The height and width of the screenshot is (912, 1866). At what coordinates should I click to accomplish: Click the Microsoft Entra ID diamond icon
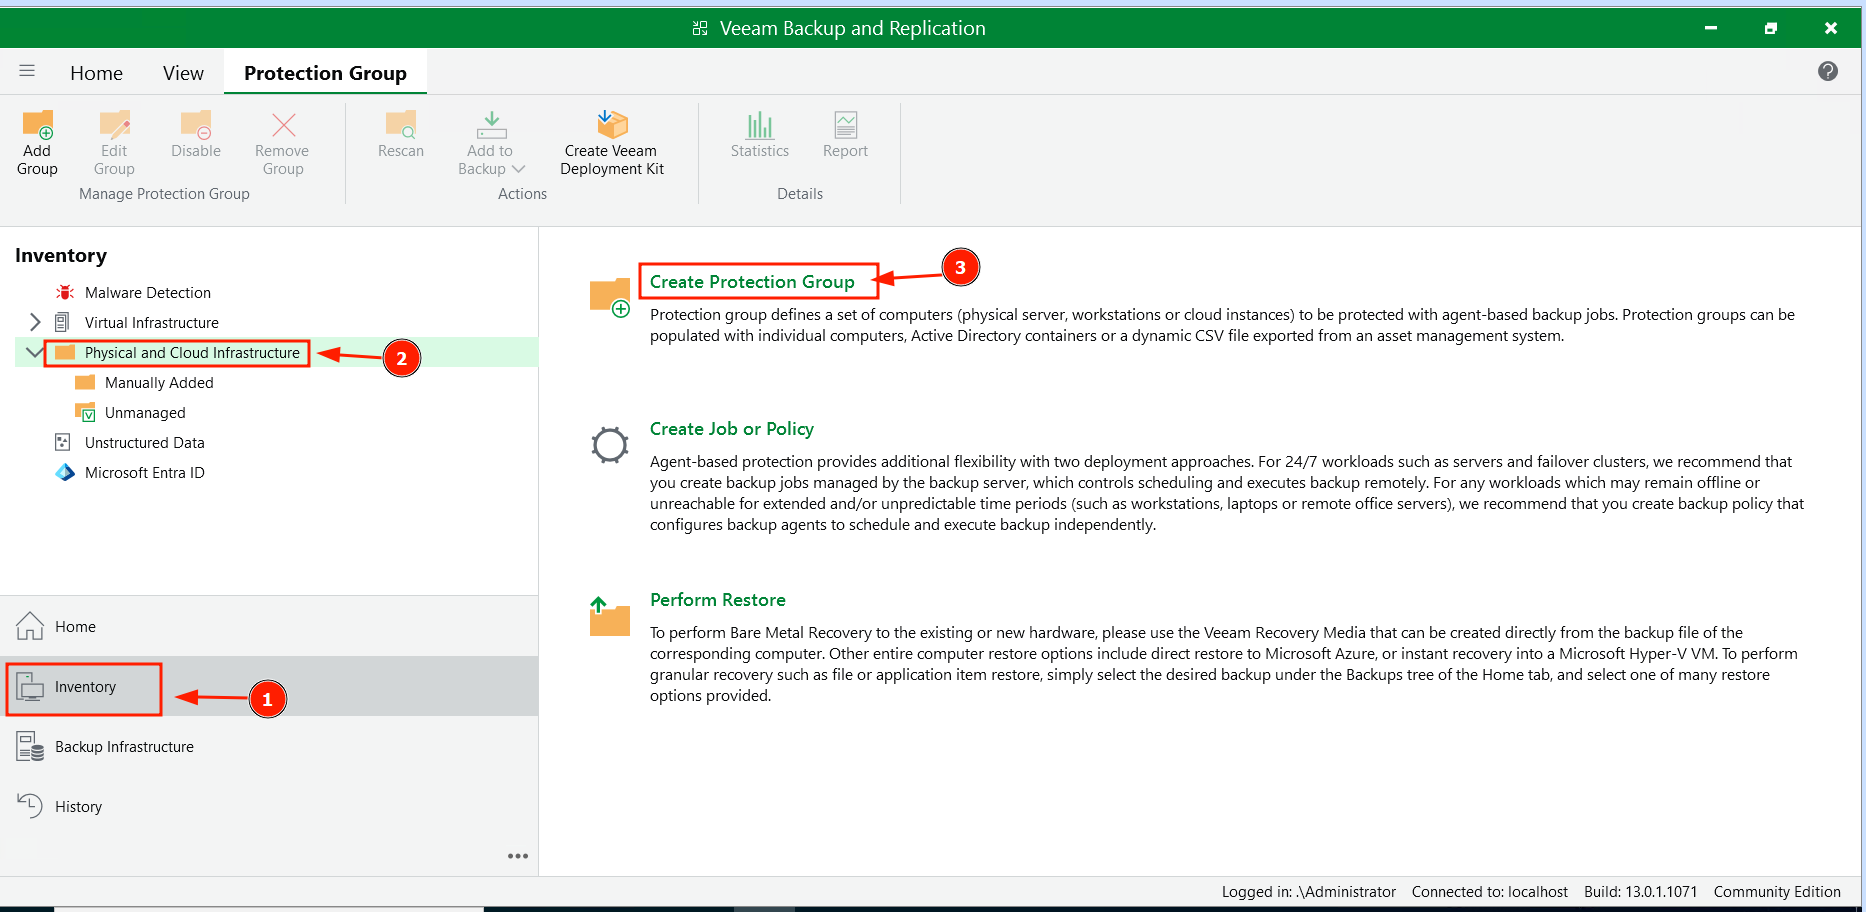[65, 472]
